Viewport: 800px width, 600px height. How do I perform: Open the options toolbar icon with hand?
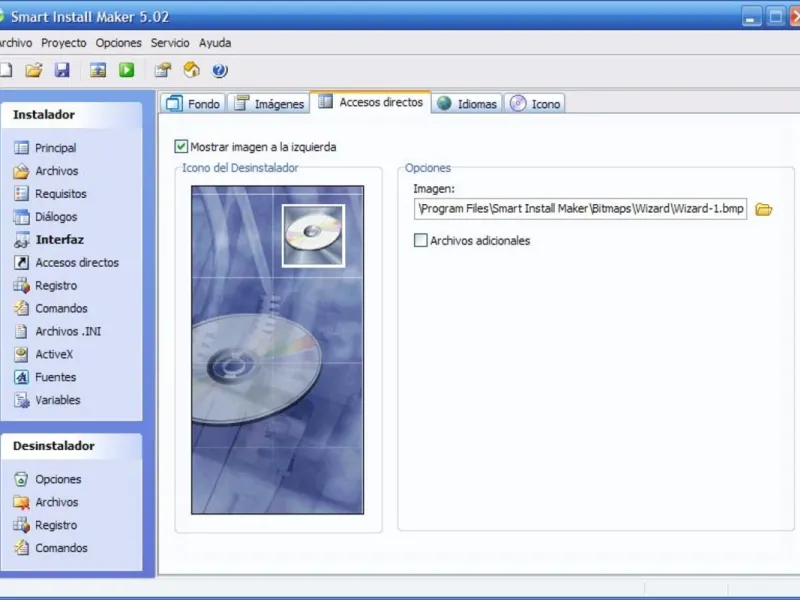pos(163,70)
